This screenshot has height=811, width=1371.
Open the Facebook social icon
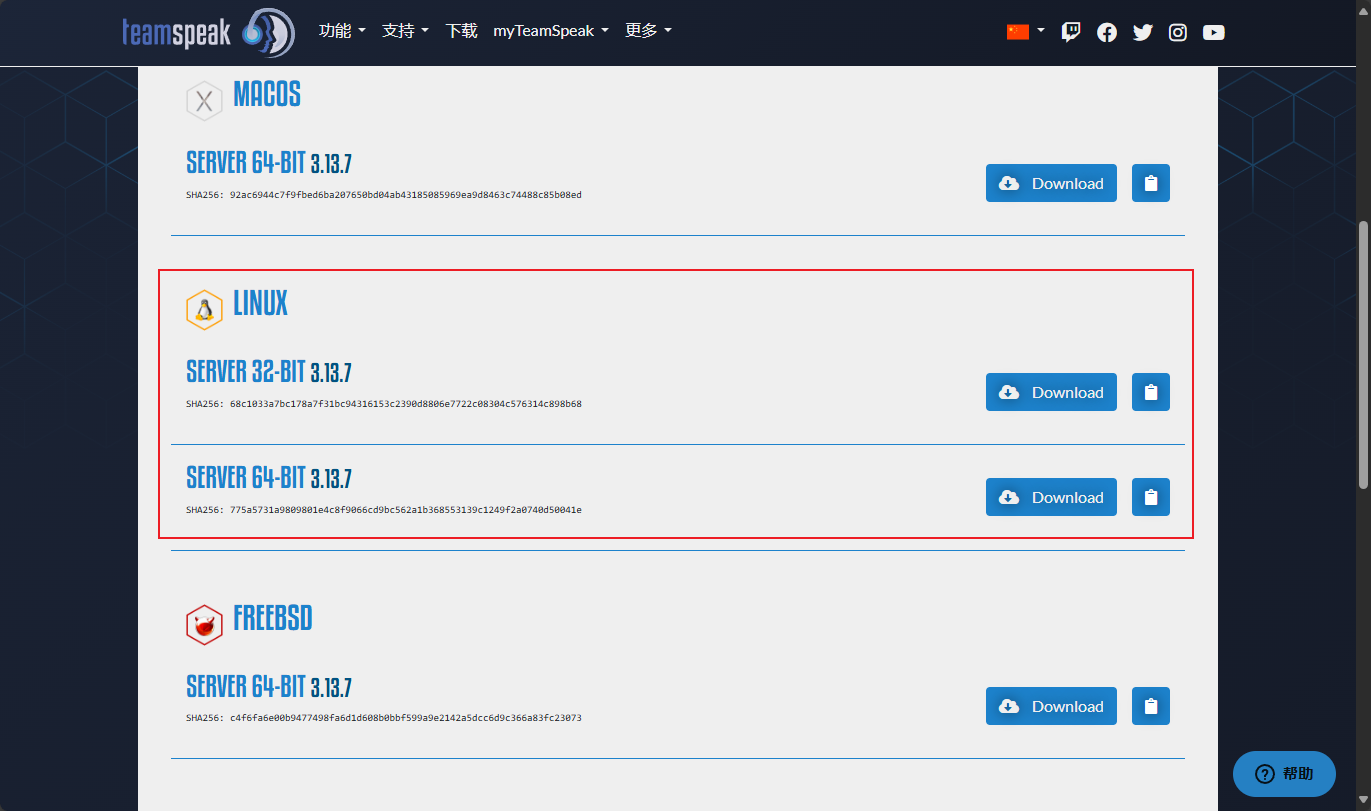1107,32
